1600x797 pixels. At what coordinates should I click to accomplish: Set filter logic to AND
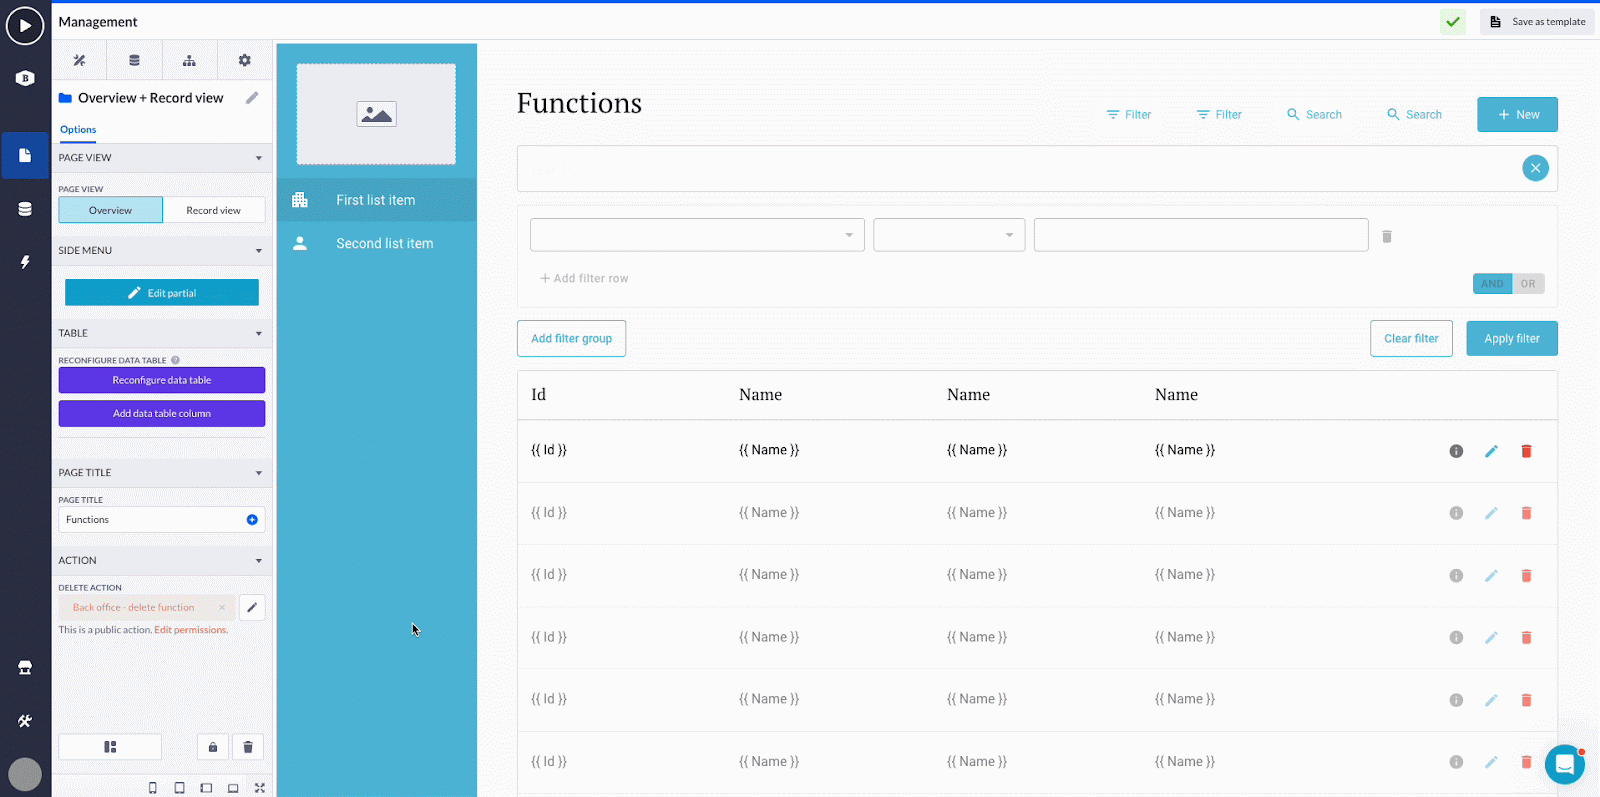(x=1492, y=284)
